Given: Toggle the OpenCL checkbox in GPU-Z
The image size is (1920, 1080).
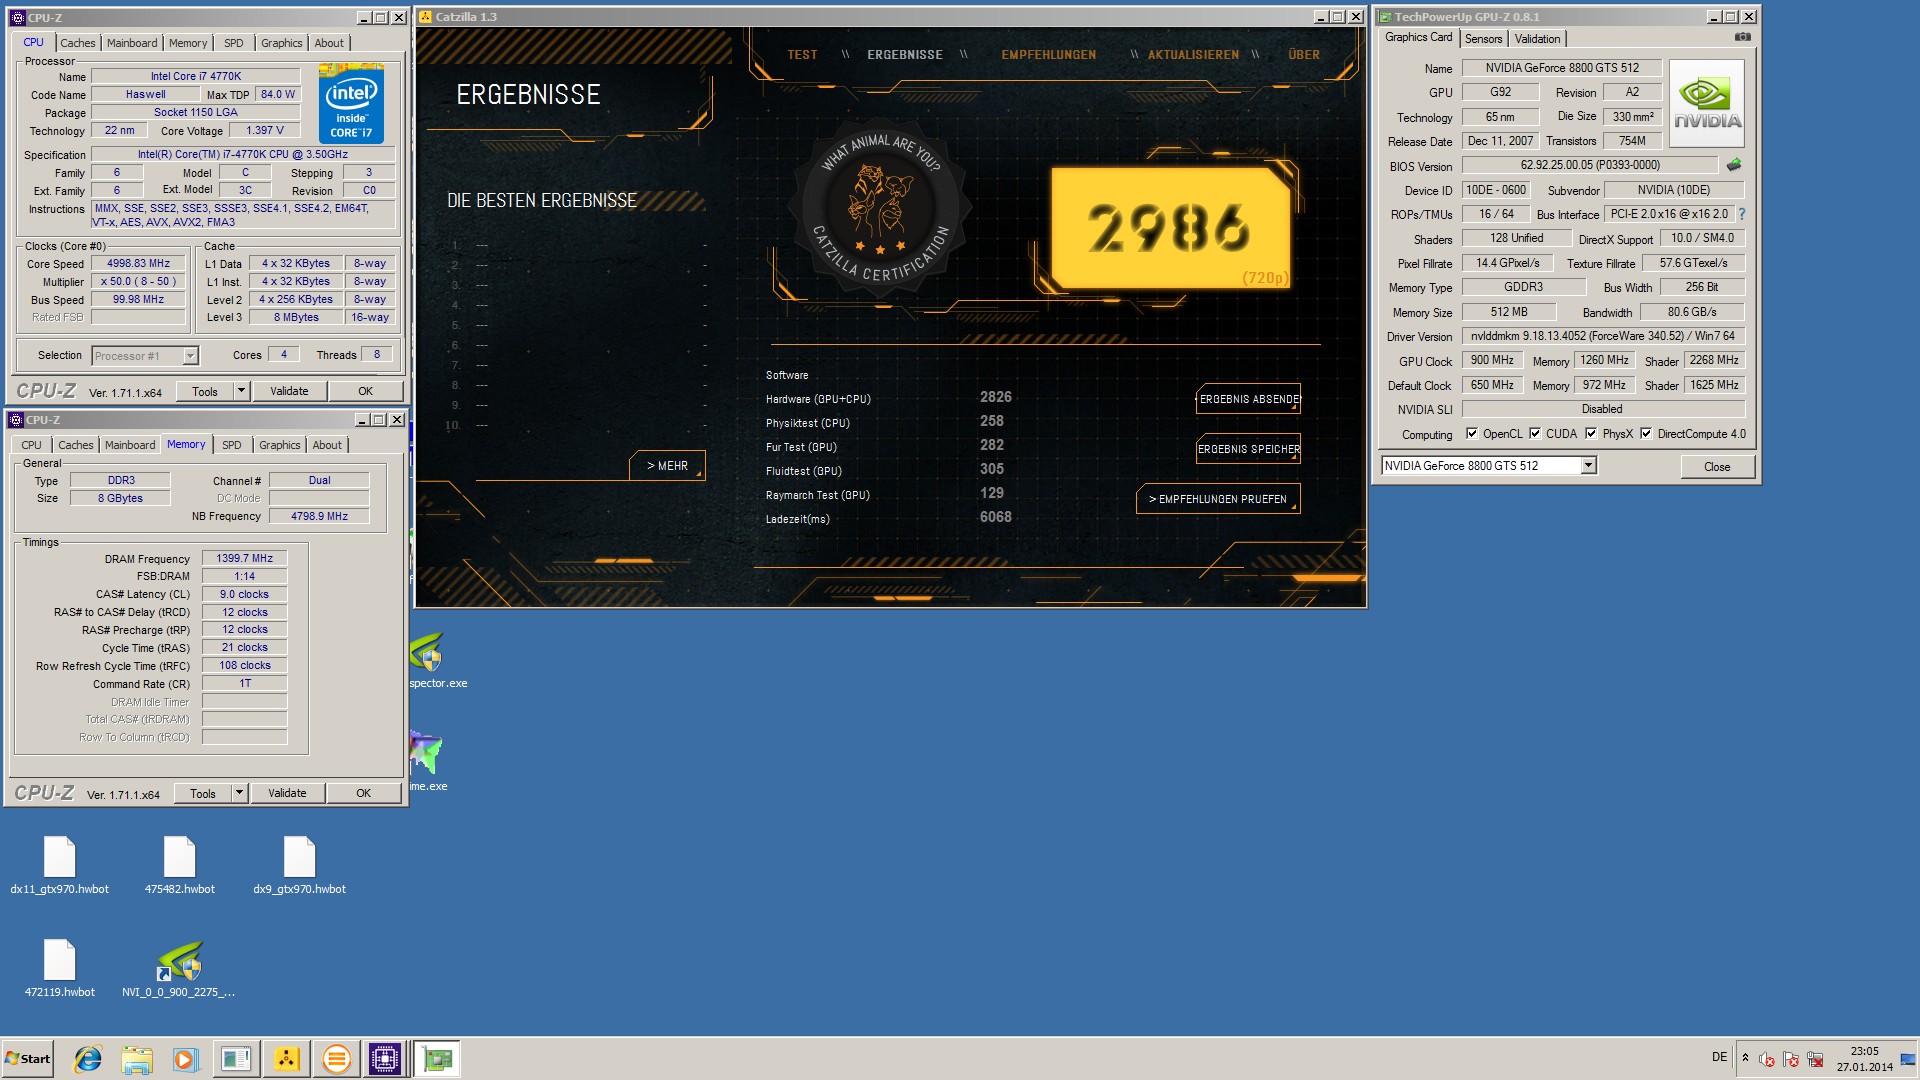Looking at the screenshot, I should 1472,434.
